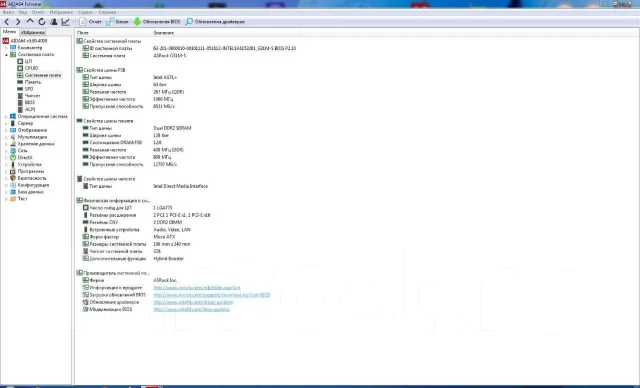Select the 2 DDR2 DIMM value
640x388 pixels.
tap(167, 222)
